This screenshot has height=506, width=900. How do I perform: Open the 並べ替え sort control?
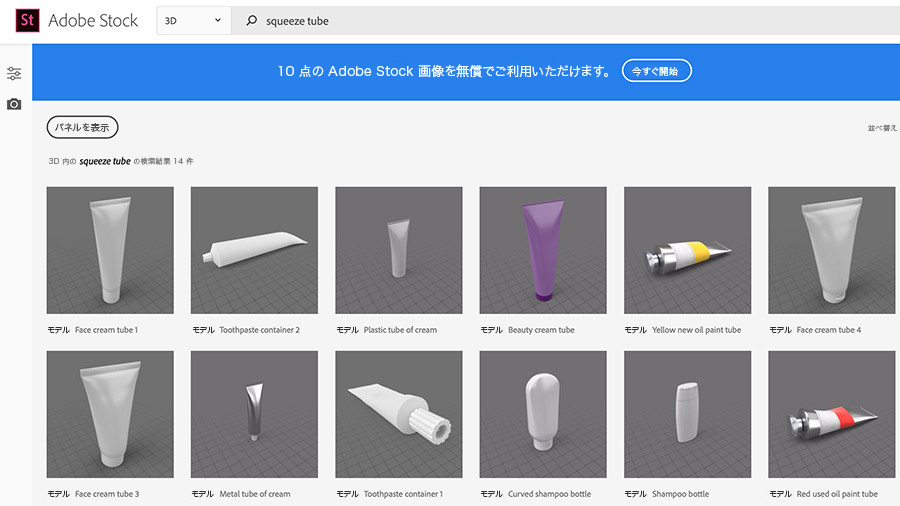(x=882, y=128)
